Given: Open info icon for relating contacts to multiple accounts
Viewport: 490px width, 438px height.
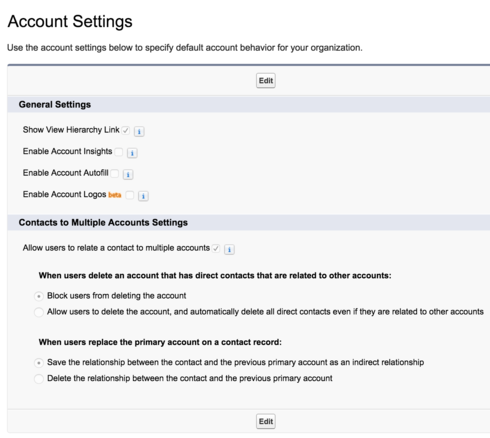Looking at the screenshot, I should 229,249.
